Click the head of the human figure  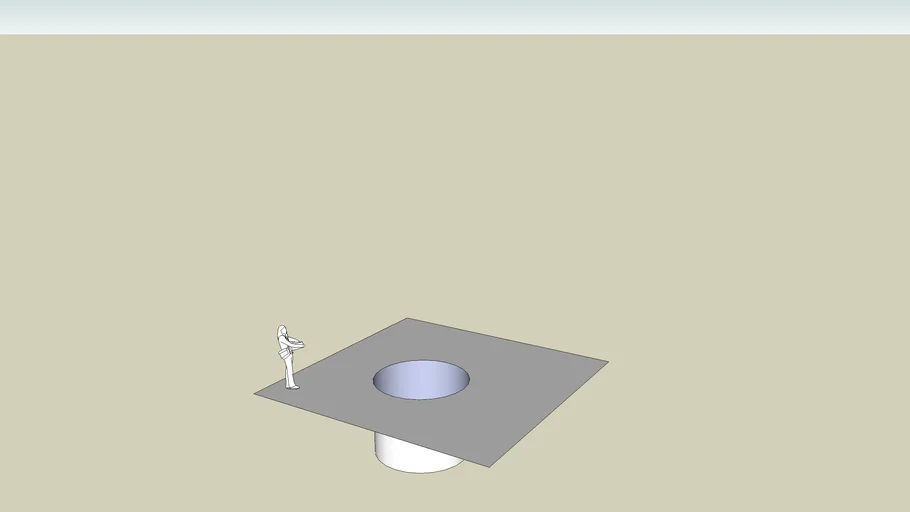coord(282,331)
